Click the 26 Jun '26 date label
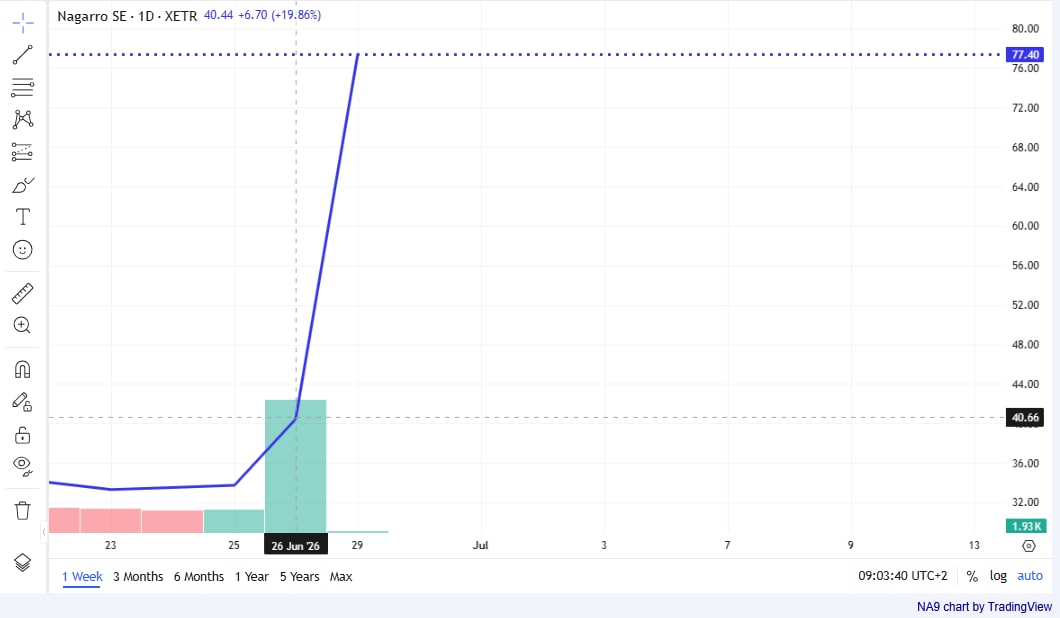The image size is (1060, 618). pos(295,546)
